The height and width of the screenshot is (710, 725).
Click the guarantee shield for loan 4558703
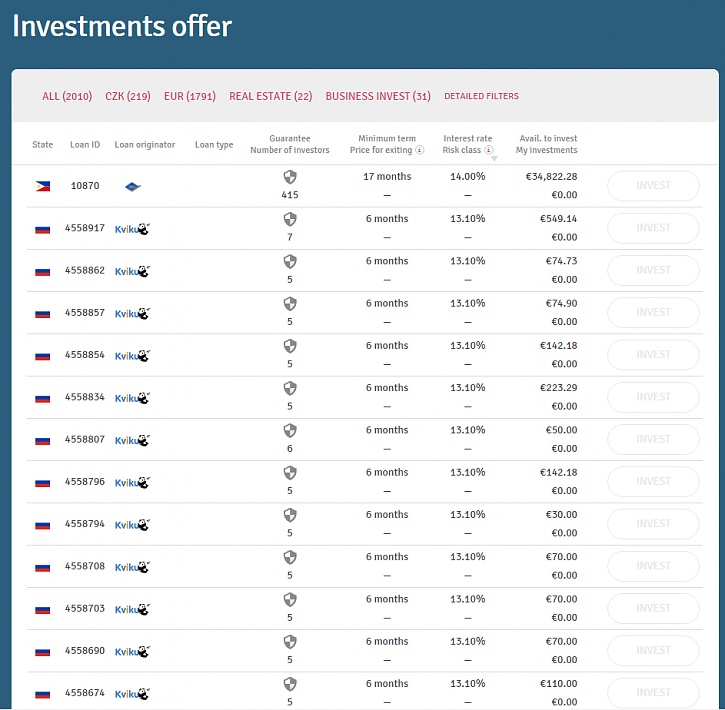point(290,600)
